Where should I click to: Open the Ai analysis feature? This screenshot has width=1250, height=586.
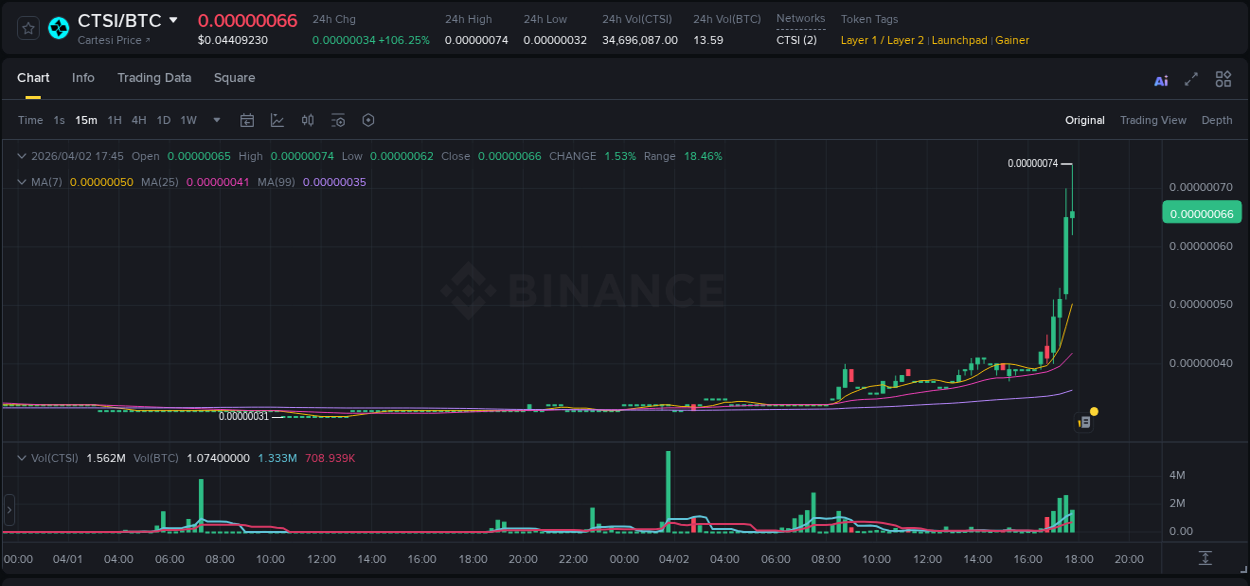(1160, 79)
